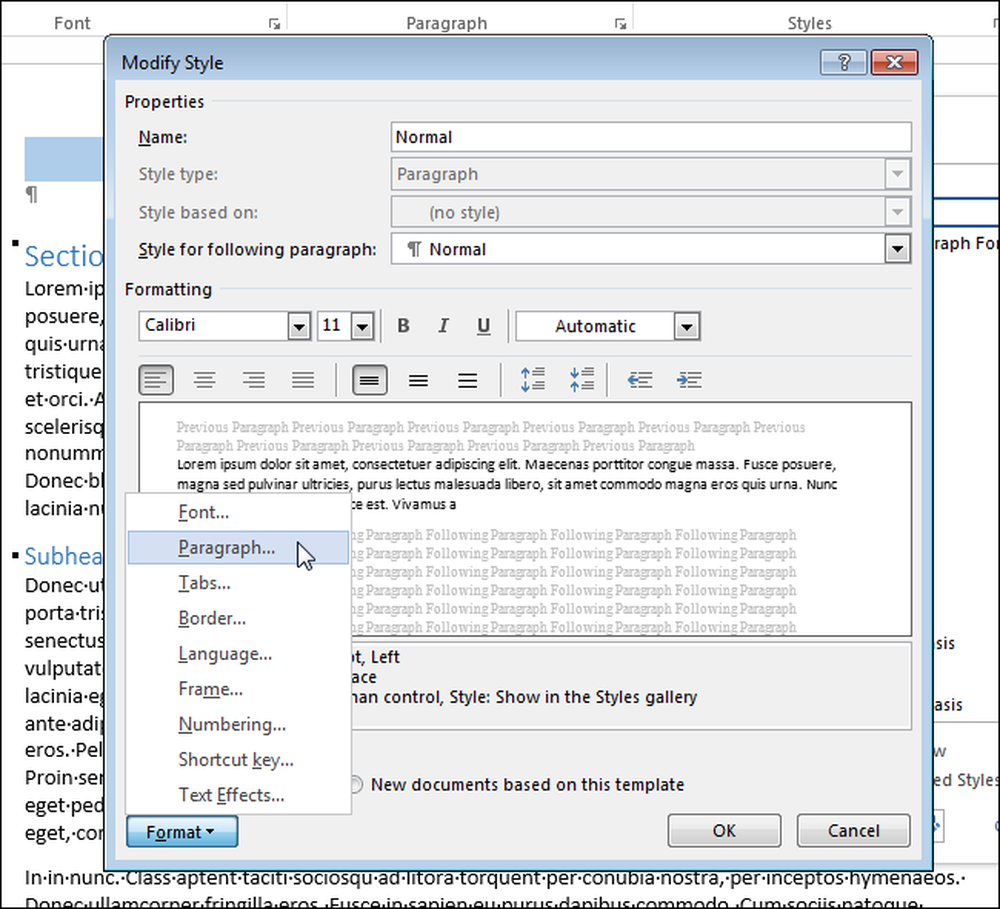Click disabled Style type dropdown arrow
The height and width of the screenshot is (909, 1000).
(x=897, y=174)
